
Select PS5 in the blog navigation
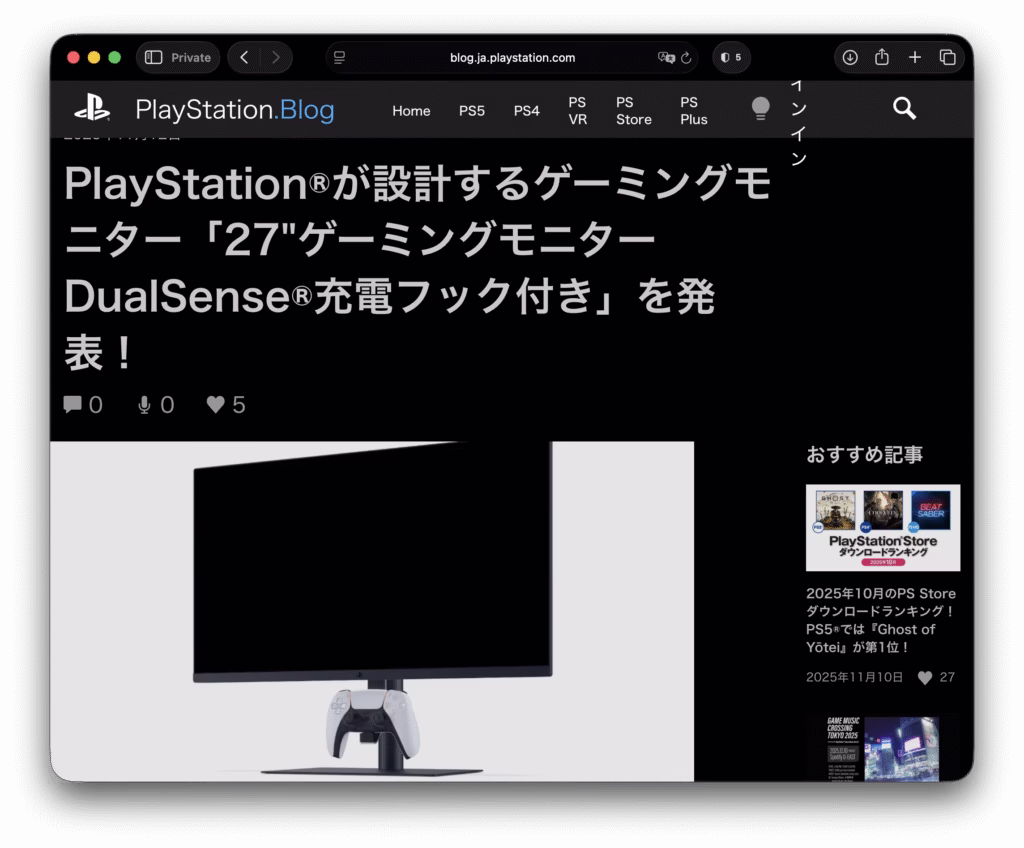click(x=471, y=110)
